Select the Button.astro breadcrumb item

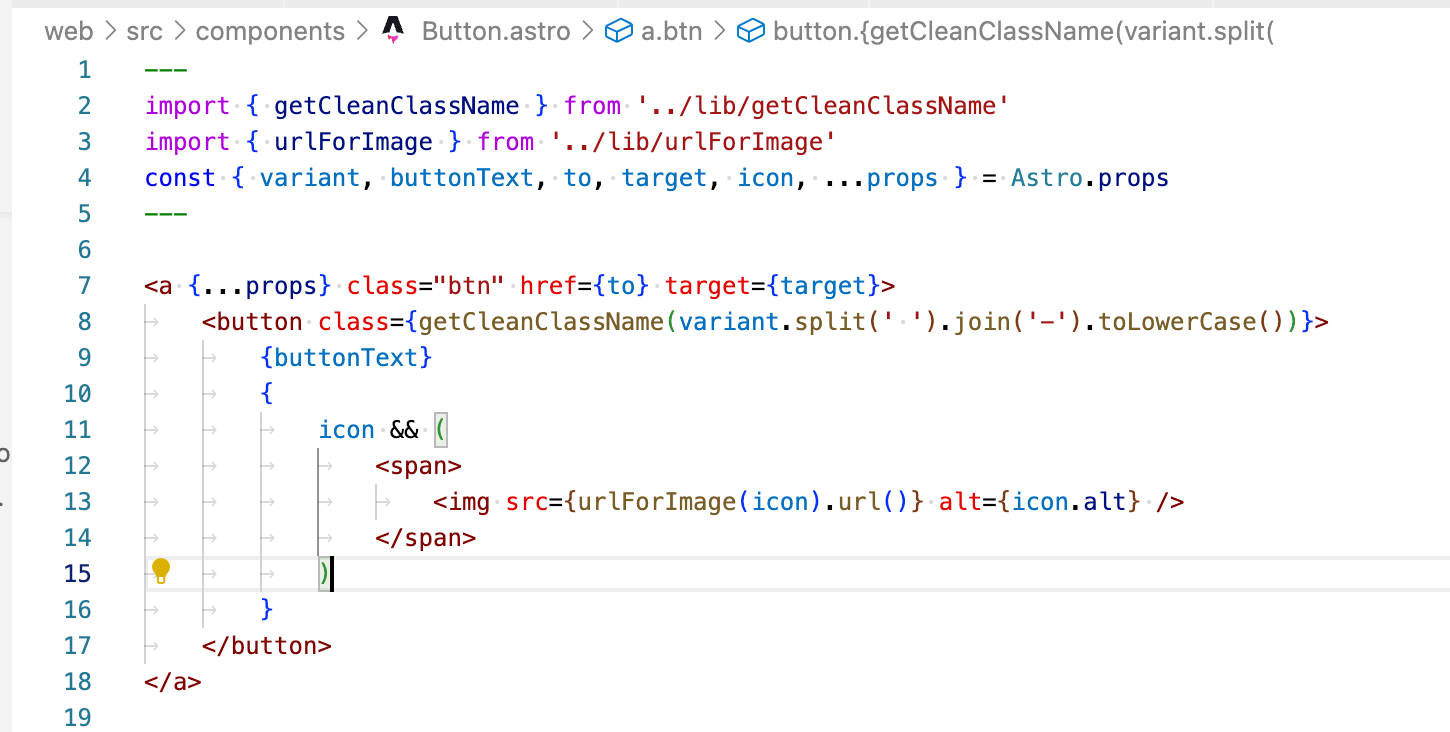point(496,32)
